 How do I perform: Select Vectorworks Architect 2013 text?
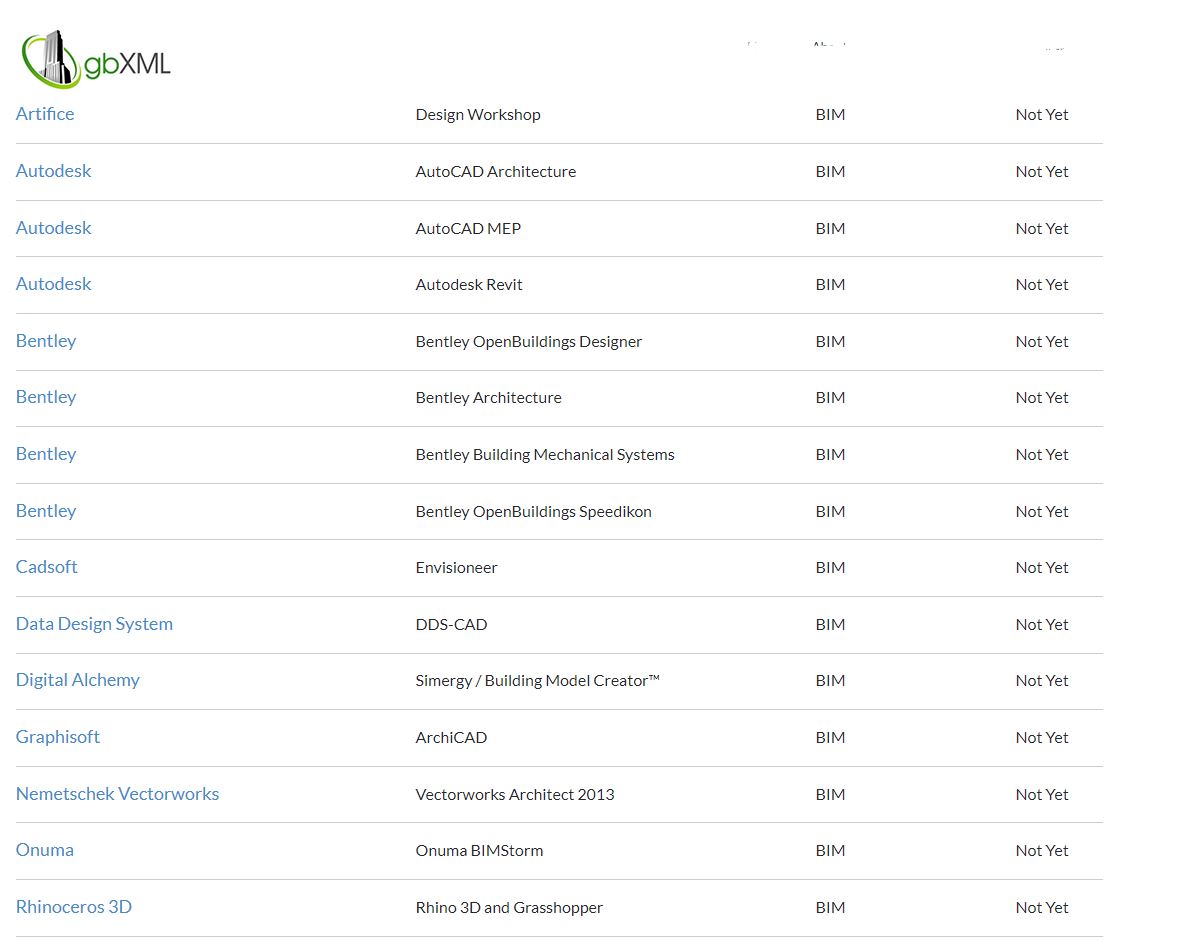tap(515, 795)
